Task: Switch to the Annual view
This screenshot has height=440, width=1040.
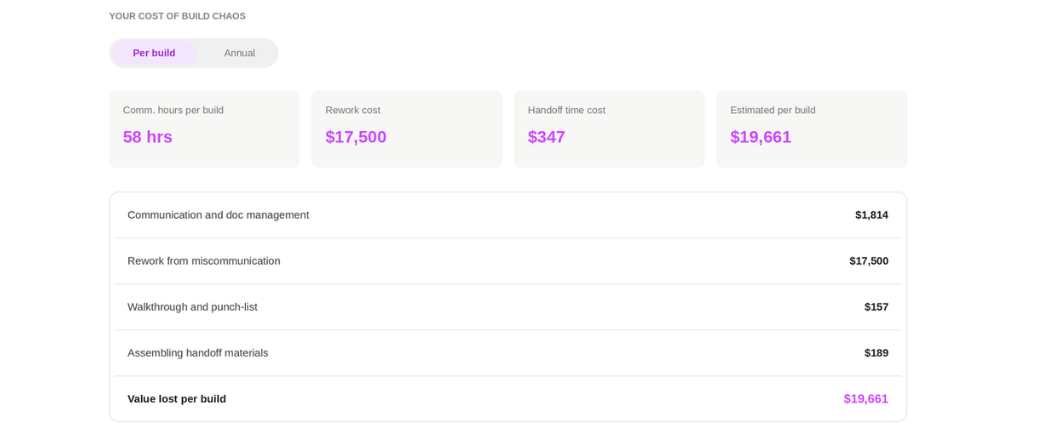Action: click(239, 53)
